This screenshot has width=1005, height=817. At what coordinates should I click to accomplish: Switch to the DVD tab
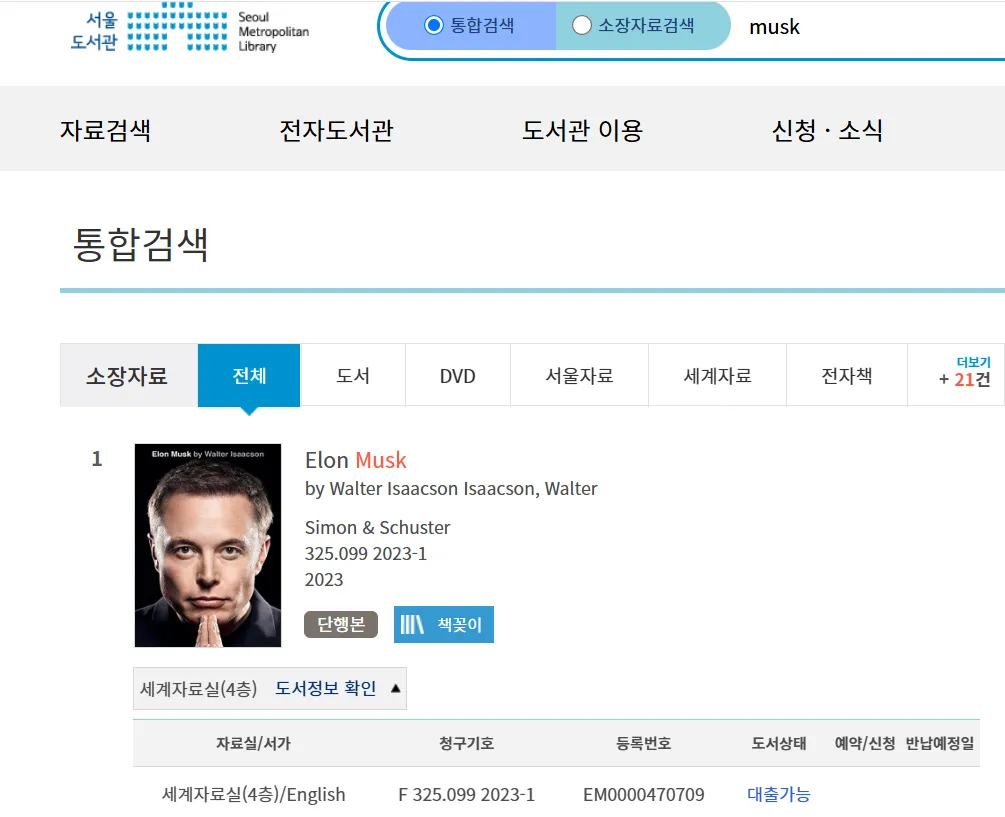pyautogui.click(x=458, y=375)
